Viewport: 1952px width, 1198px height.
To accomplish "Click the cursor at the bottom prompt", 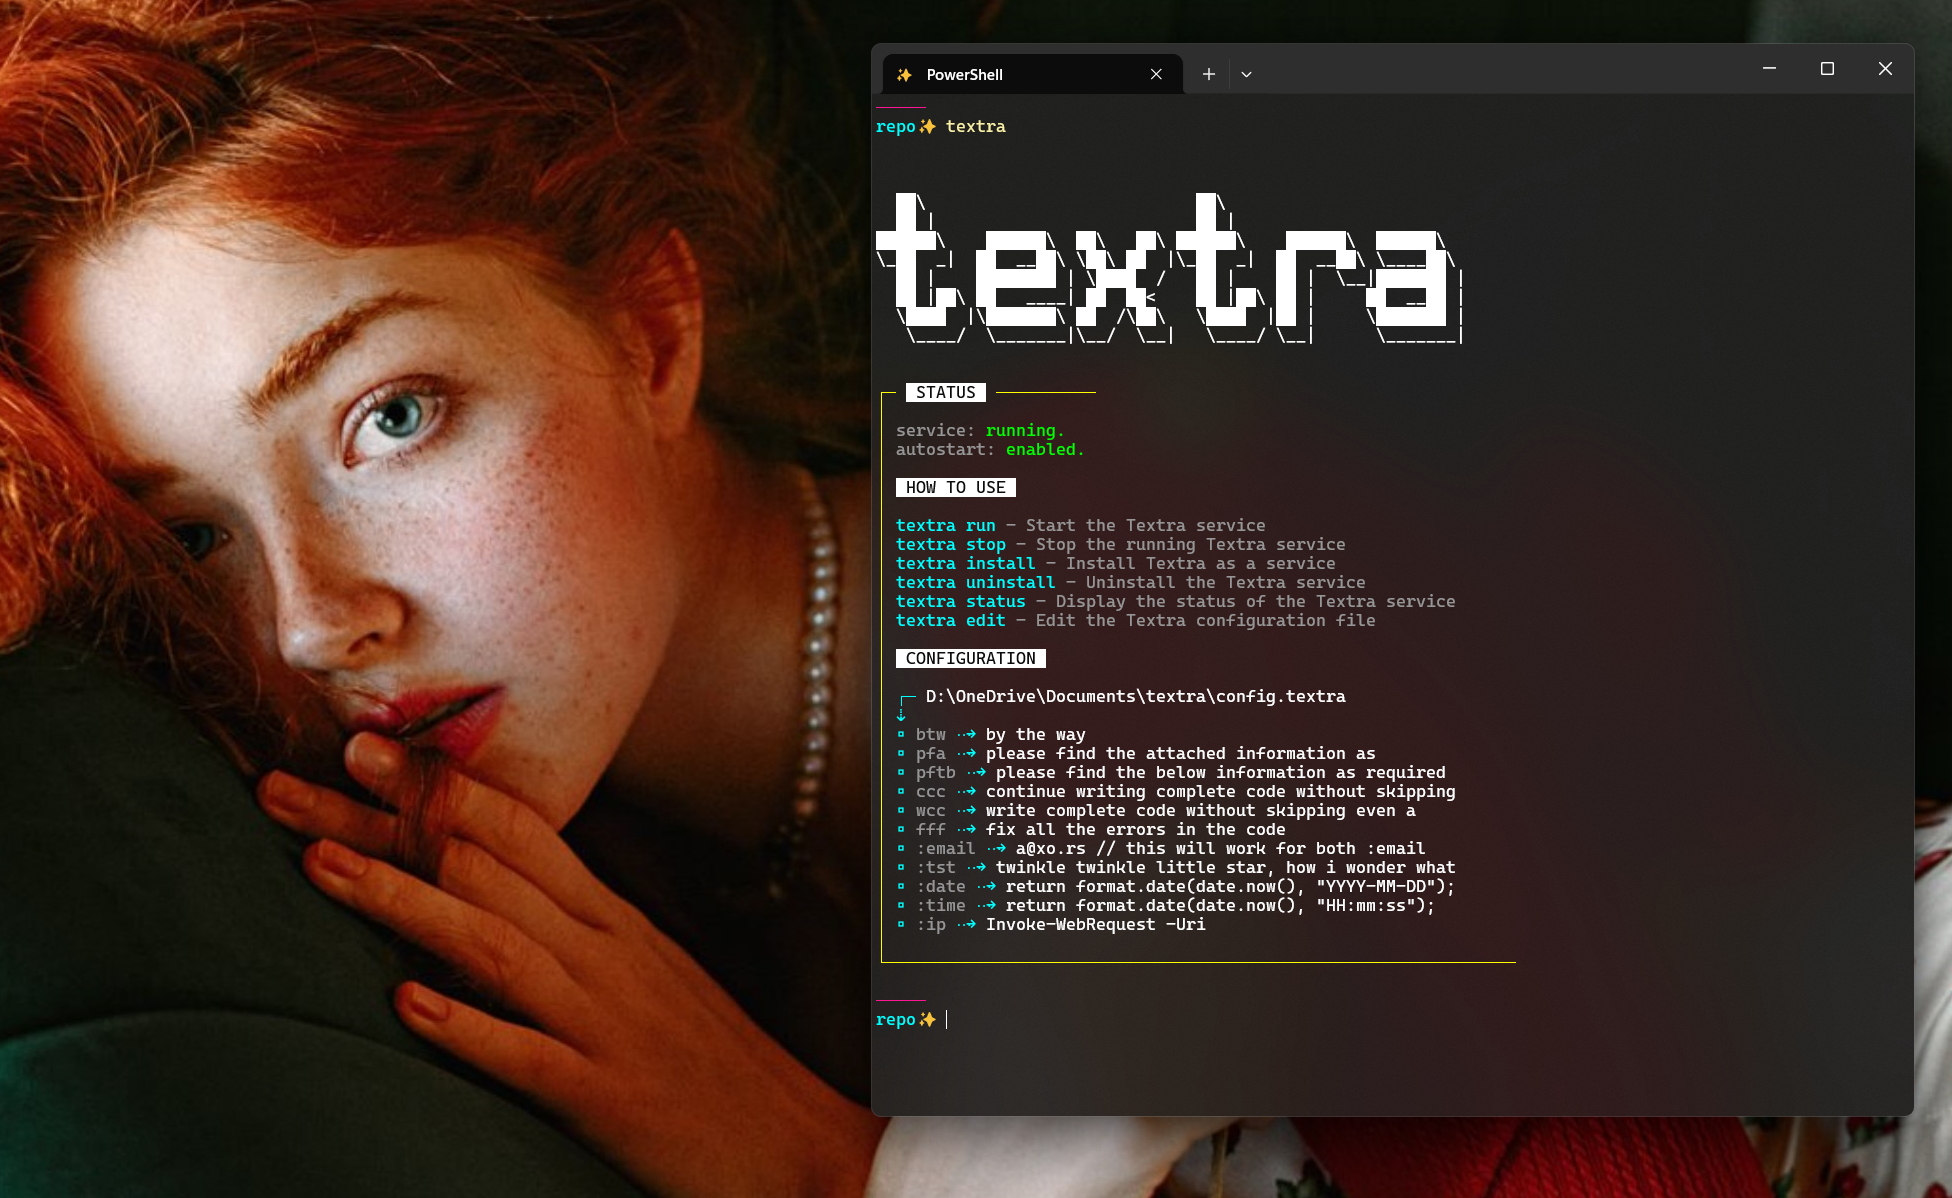I will tap(947, 1019).
